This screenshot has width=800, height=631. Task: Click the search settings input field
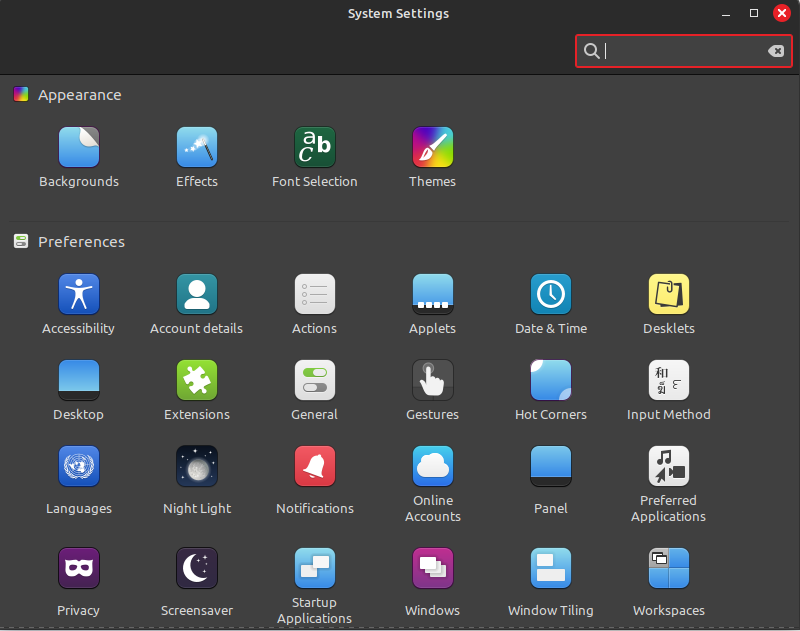point(680,51)
